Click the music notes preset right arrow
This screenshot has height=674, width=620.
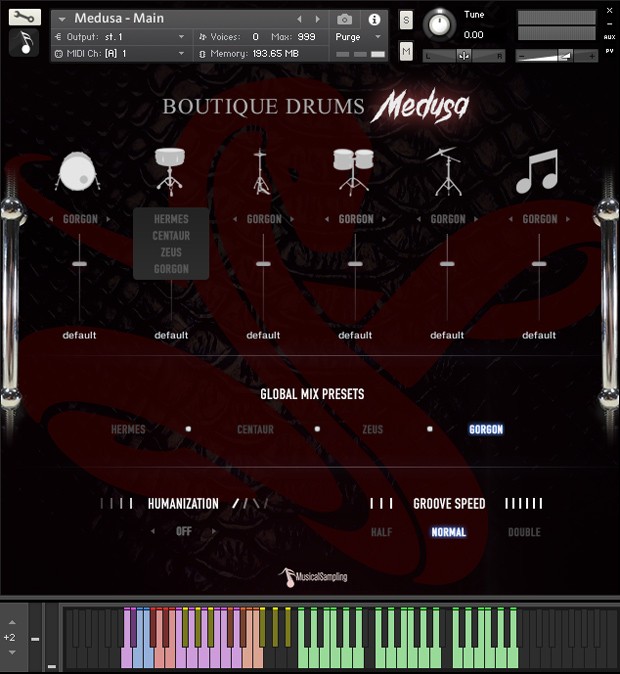point(568,219)
